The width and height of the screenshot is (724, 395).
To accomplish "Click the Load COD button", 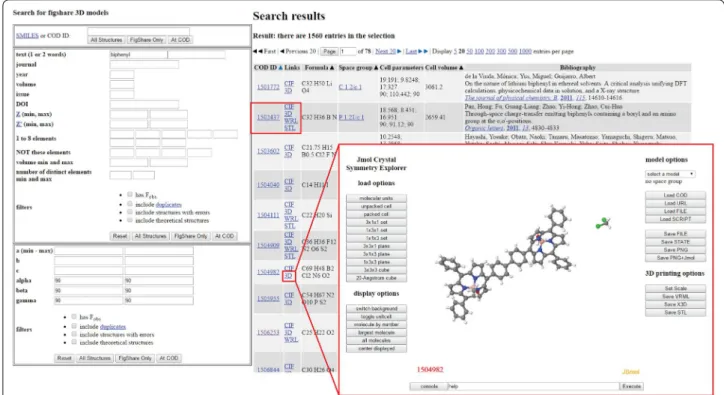I will pos(675,195).
